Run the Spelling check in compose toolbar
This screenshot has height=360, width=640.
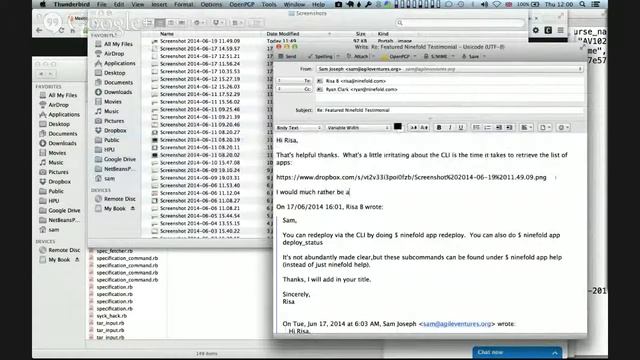point(320,56)
